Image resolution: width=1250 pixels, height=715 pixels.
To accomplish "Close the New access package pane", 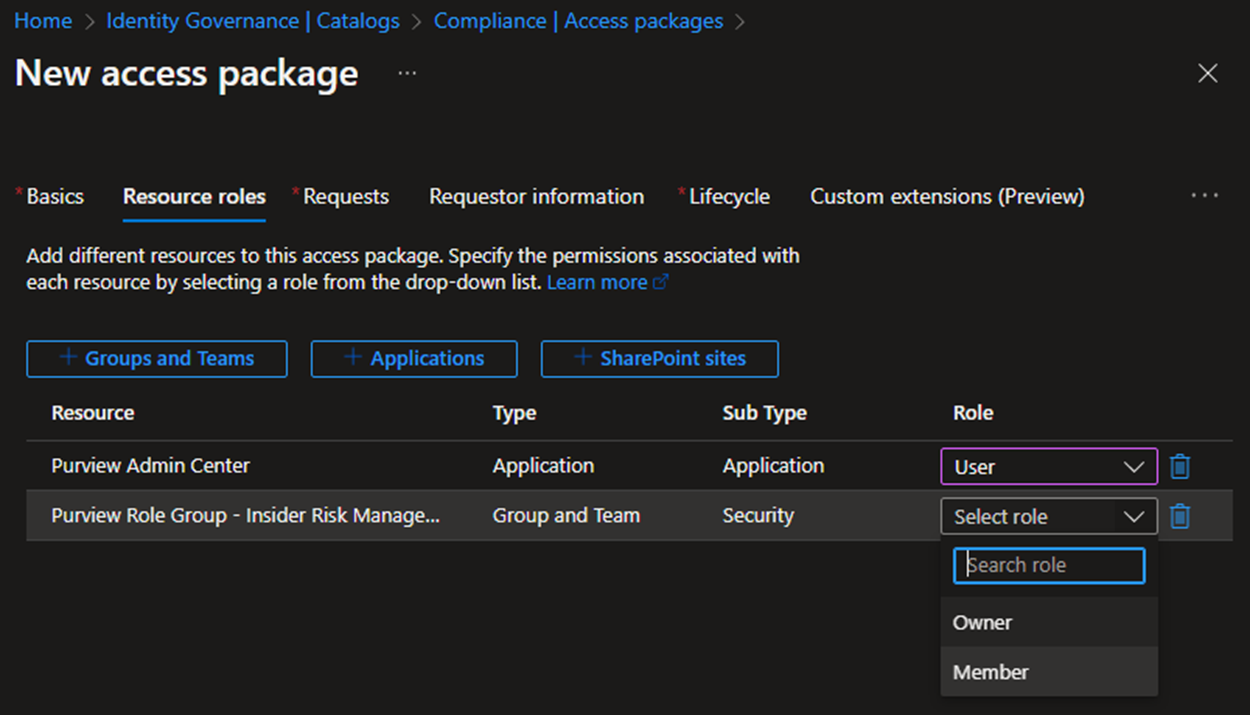I will coord(1208,73).
